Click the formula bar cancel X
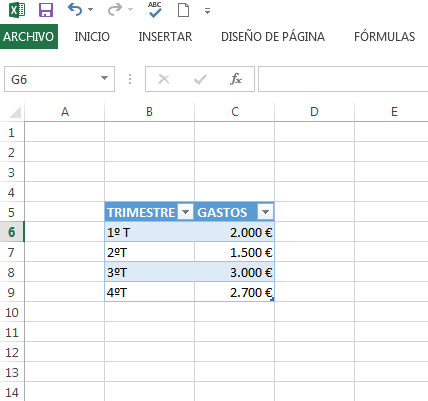 click(x=164, y=79)
